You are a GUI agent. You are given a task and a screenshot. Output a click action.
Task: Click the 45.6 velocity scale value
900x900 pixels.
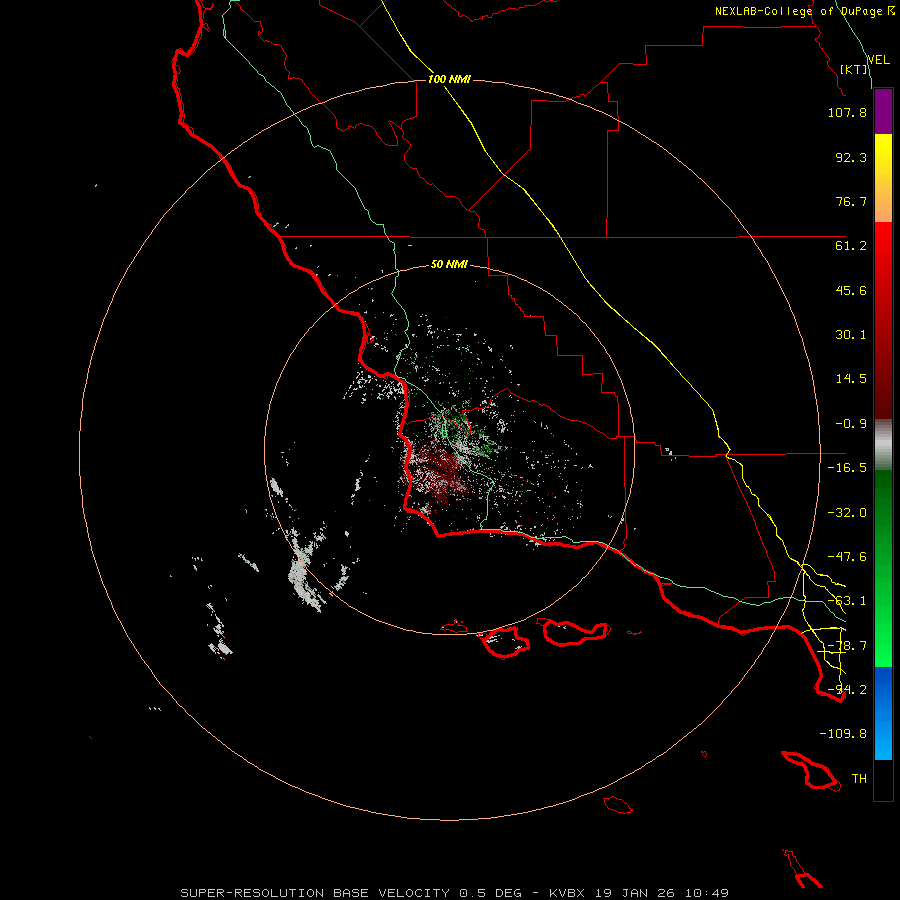click(851, 290)
